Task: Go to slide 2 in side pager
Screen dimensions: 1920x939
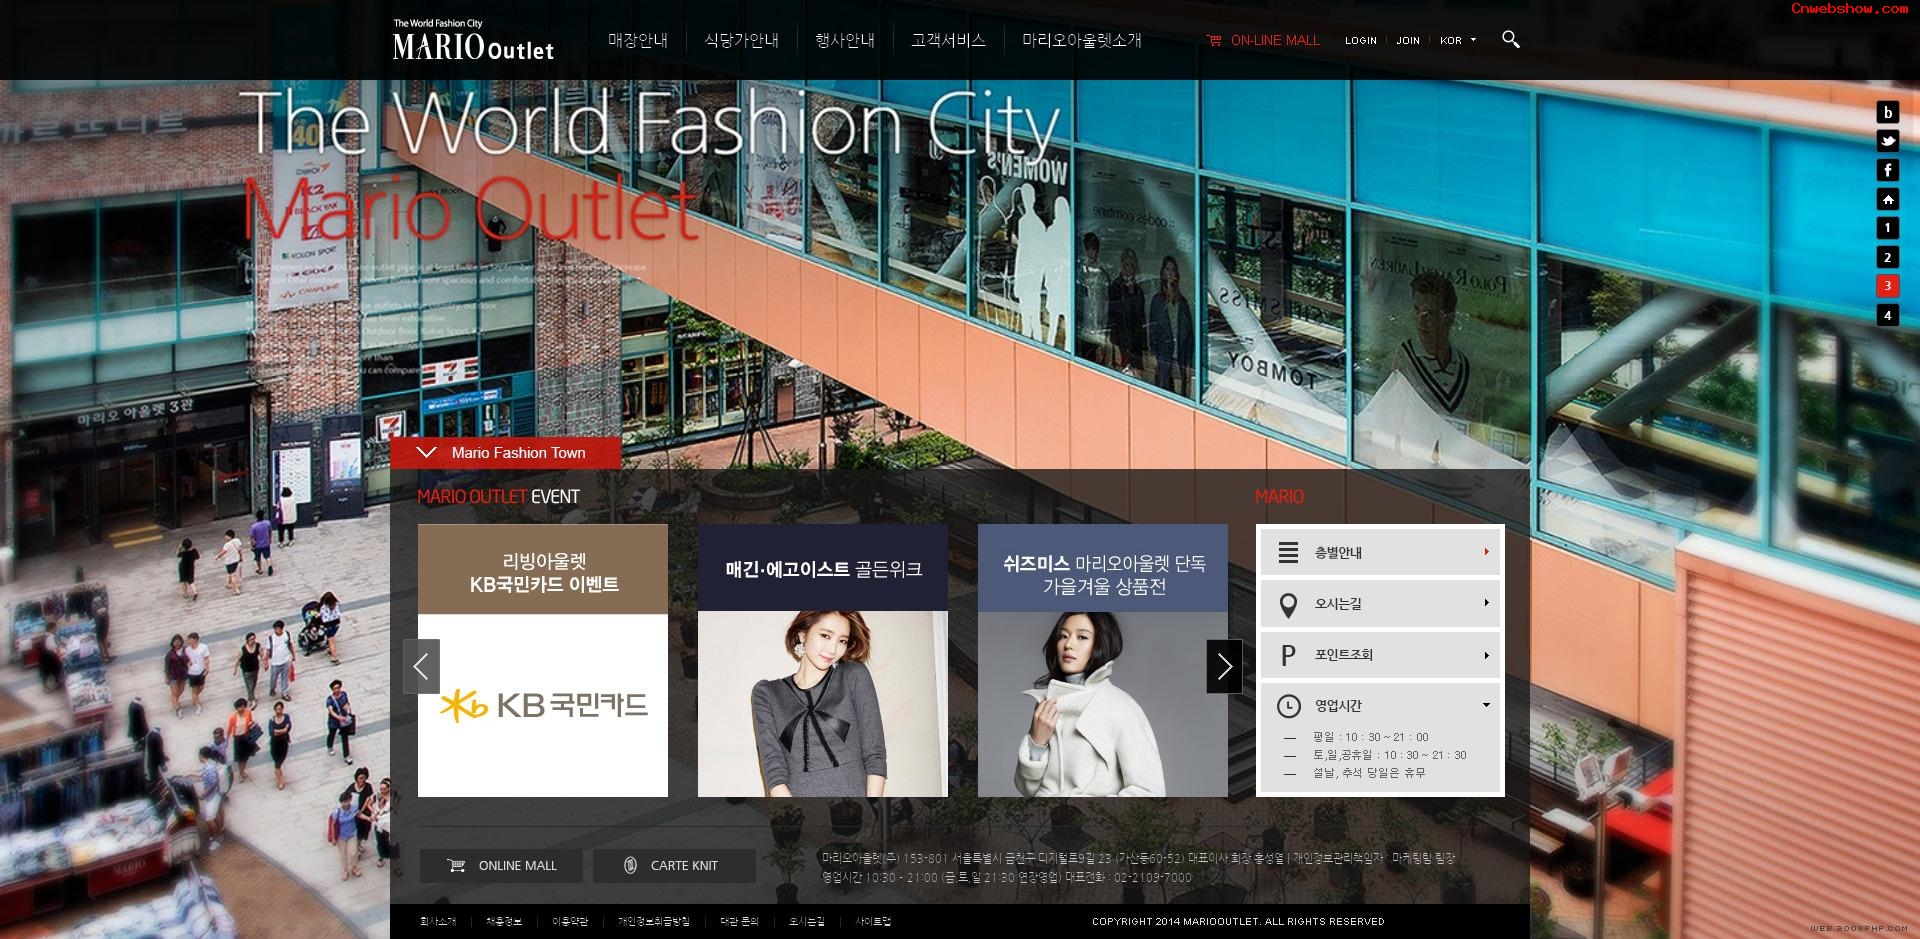Action: [x=1887, y=258]
